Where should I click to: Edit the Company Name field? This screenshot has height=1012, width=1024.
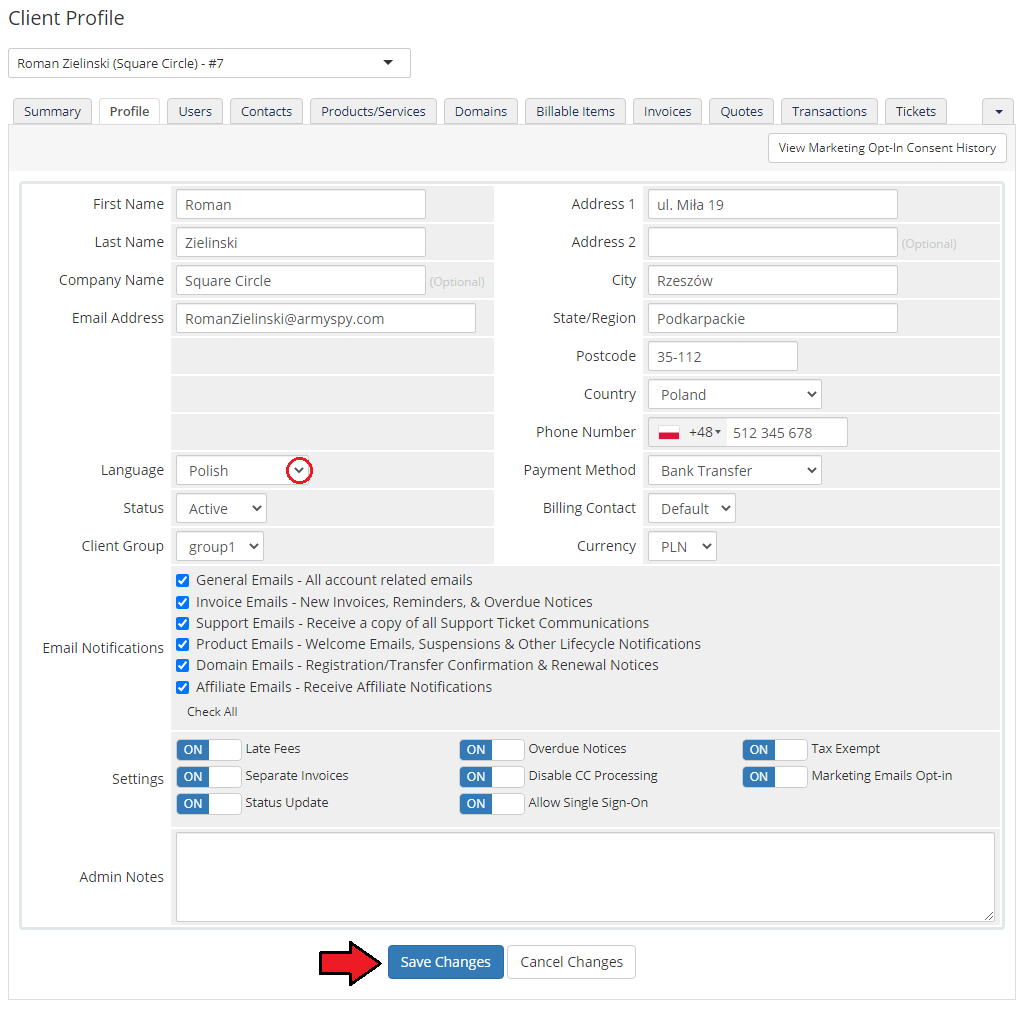pos(300,280)
